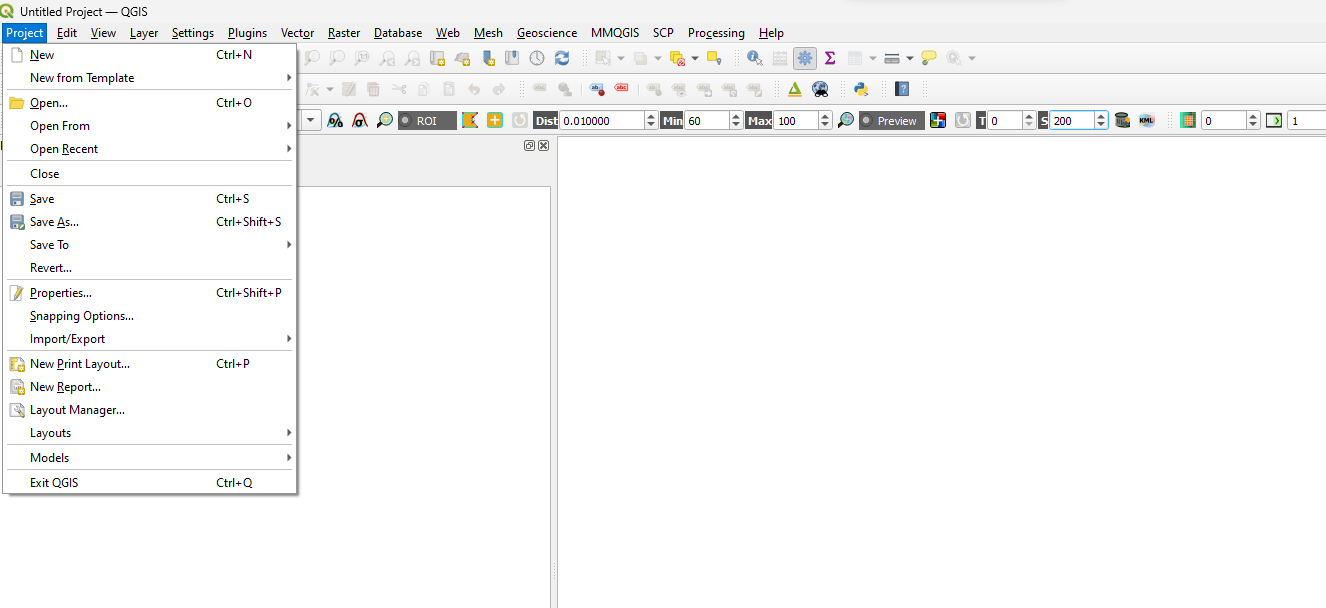Viewport: 1326px width, 608px height.
Task: Open the Temporal Controller clock icon
Action: (x=537, y=59)
